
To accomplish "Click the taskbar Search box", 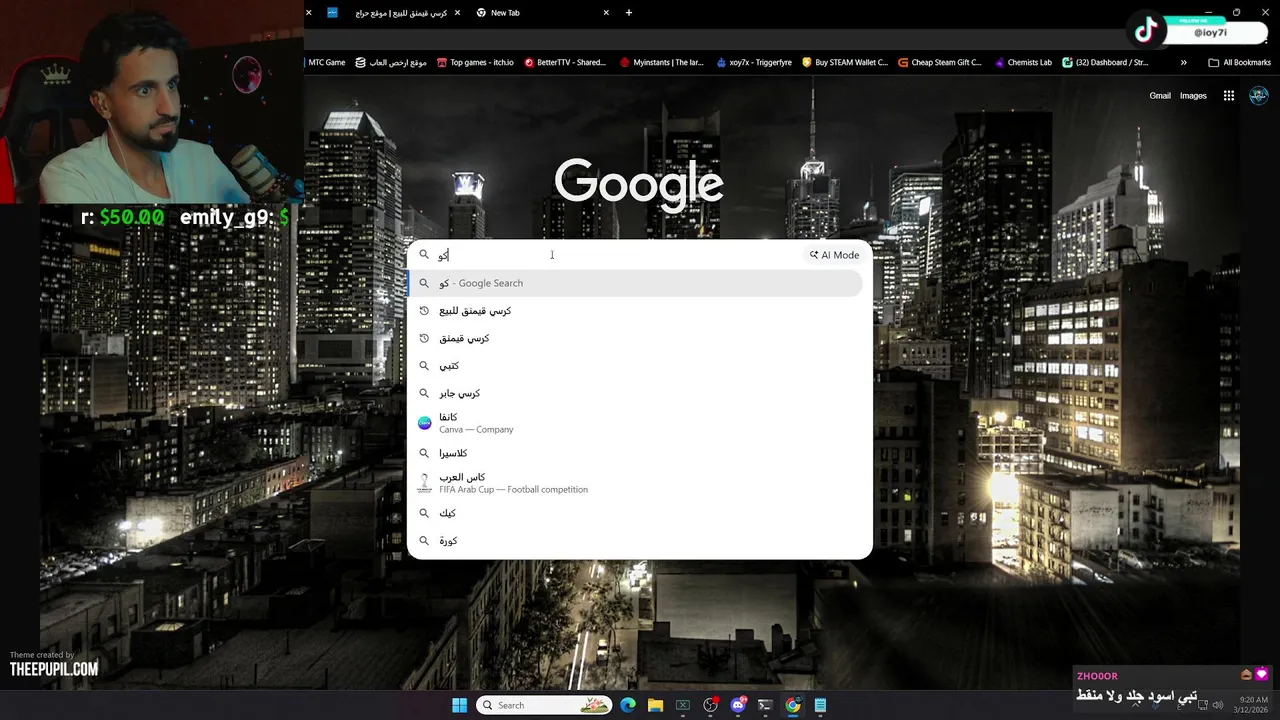I will tap(544, 705).
